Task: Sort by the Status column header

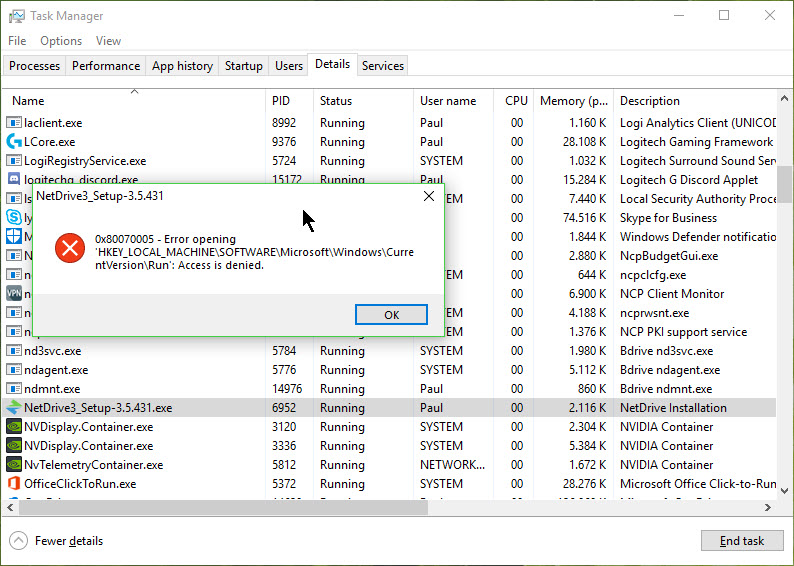Action: coord(364,101)
